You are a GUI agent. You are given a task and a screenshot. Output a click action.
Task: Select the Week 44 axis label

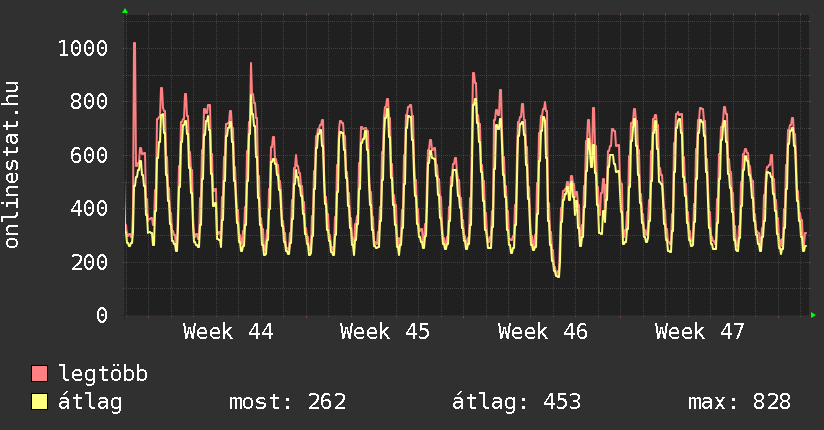[228, 332]
